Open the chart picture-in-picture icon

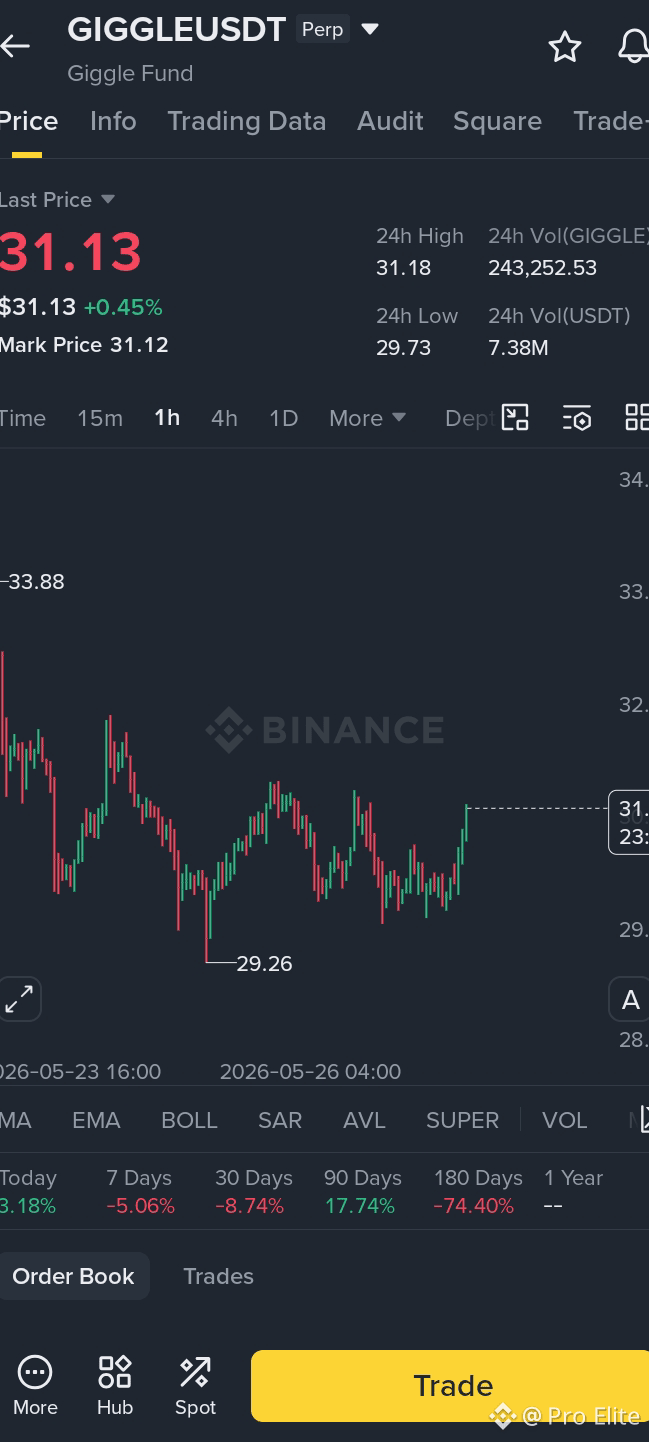(515, 418)
